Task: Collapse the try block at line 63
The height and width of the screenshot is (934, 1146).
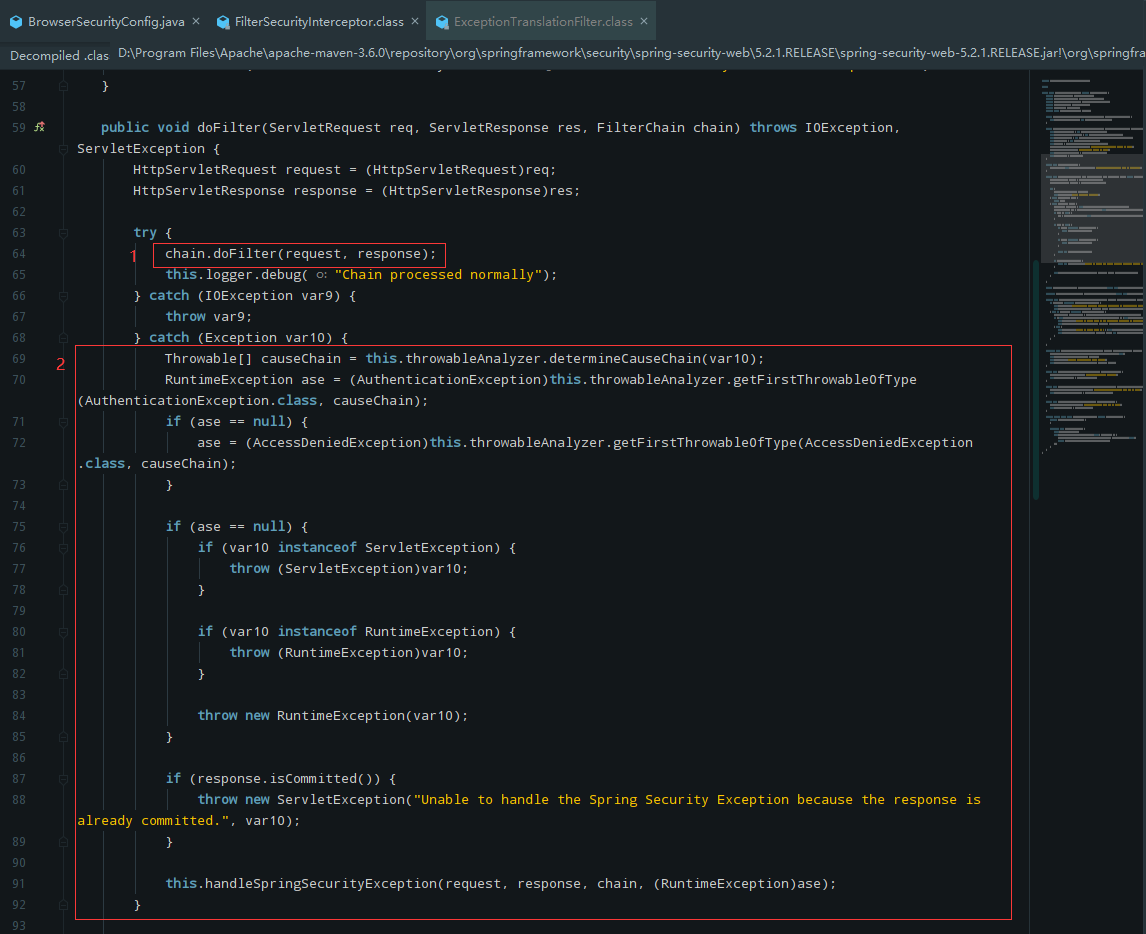Action: tap(62, 232)
